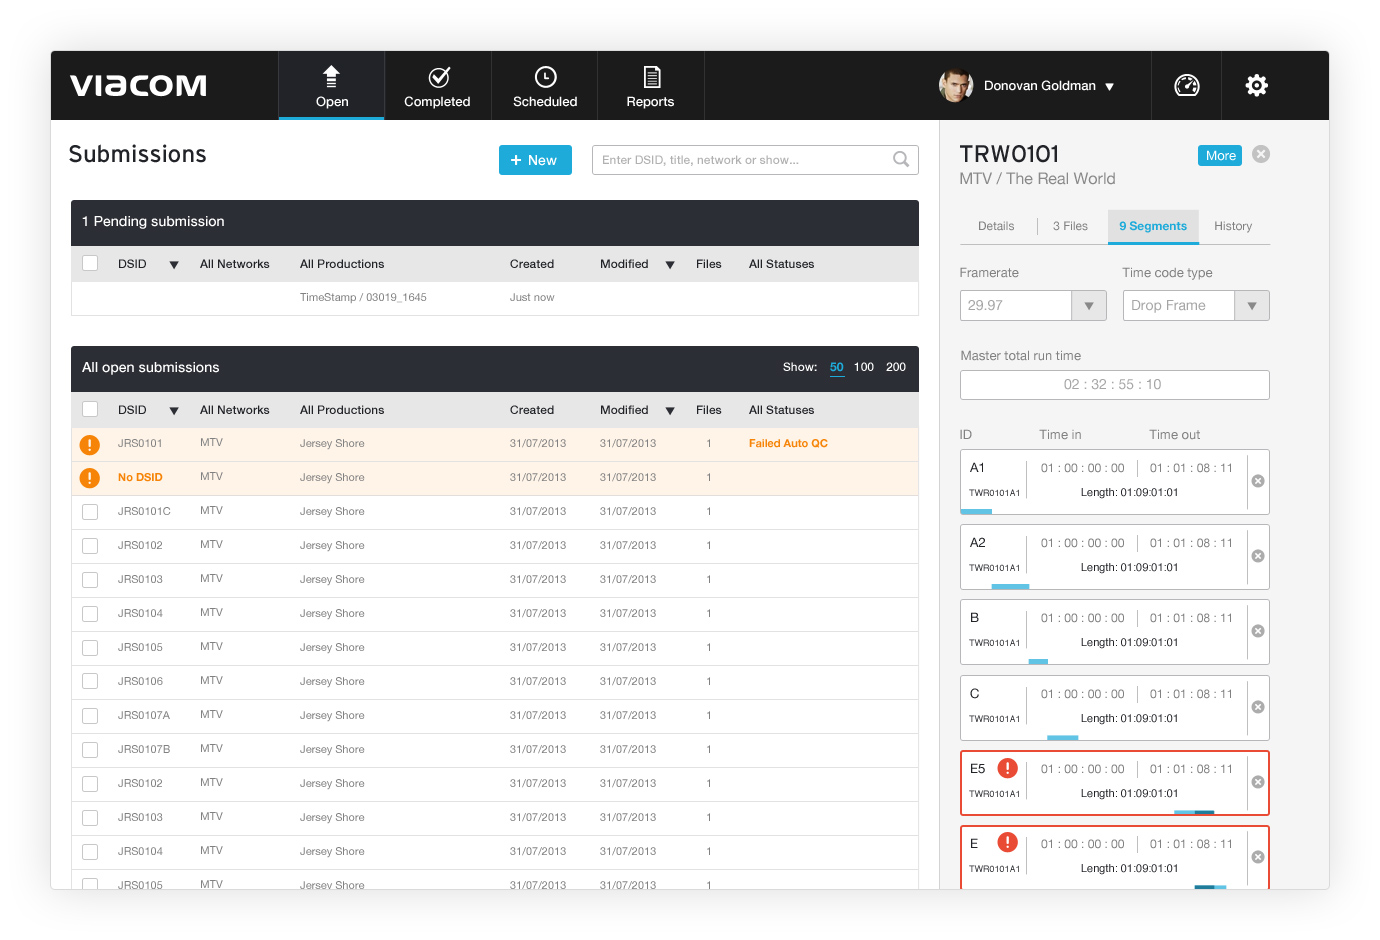Screen dimensions: 1380x940
Task: Close the TRW0101 details panel
Action: [x=1261, y=154]
